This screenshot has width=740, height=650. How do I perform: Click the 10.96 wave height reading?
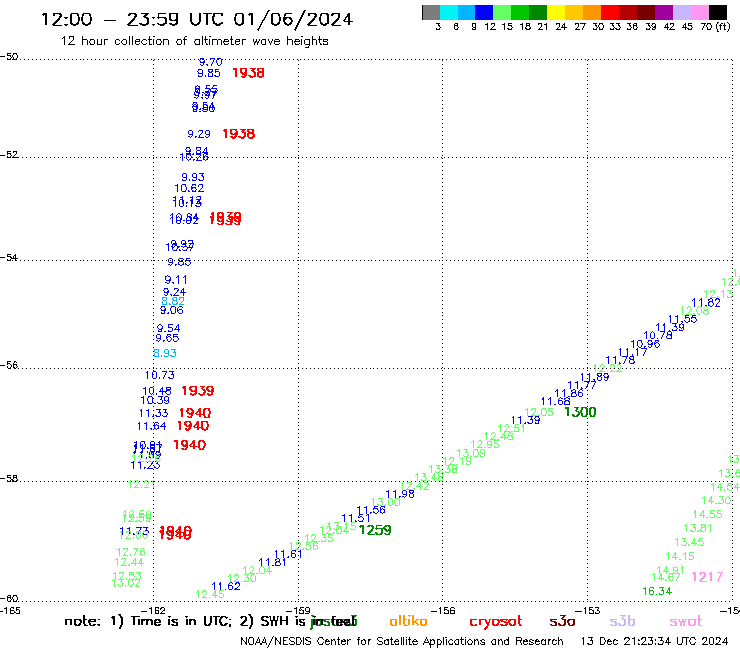pyautogui.click(x=645, y=344)
